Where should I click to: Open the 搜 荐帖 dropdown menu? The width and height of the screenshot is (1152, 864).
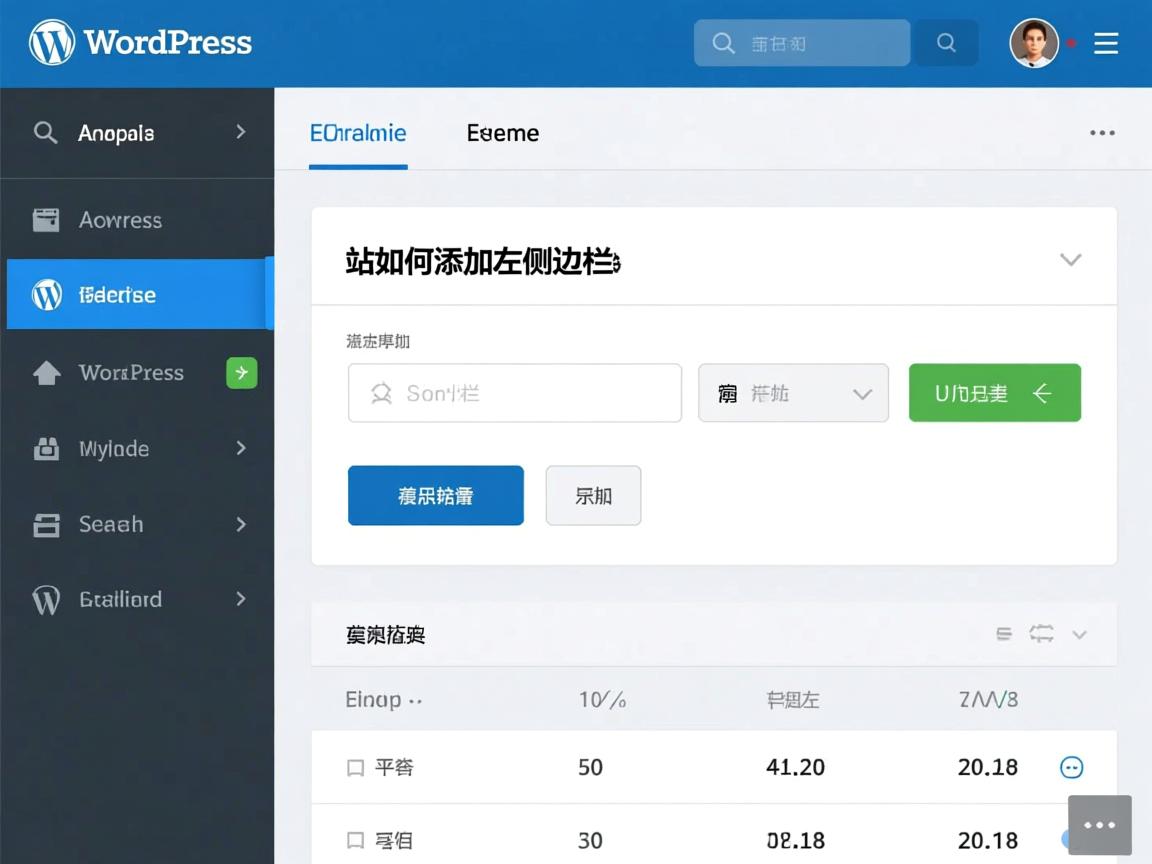pos(793,393)
